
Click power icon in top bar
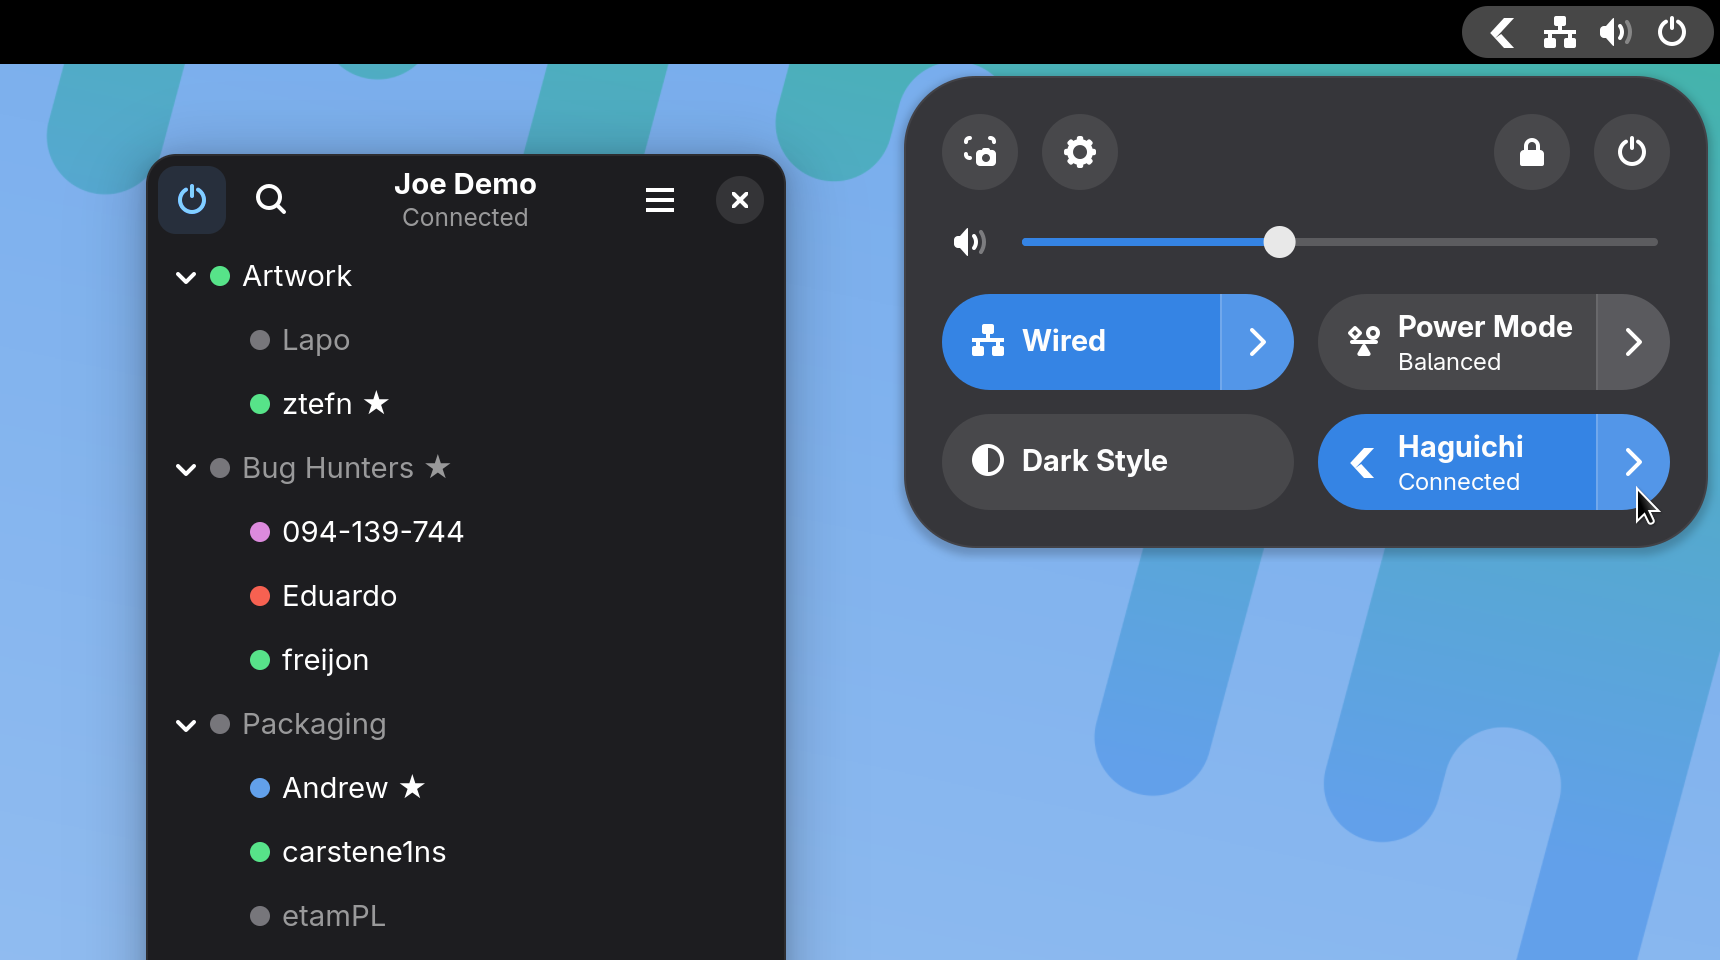pos(1672,33)
